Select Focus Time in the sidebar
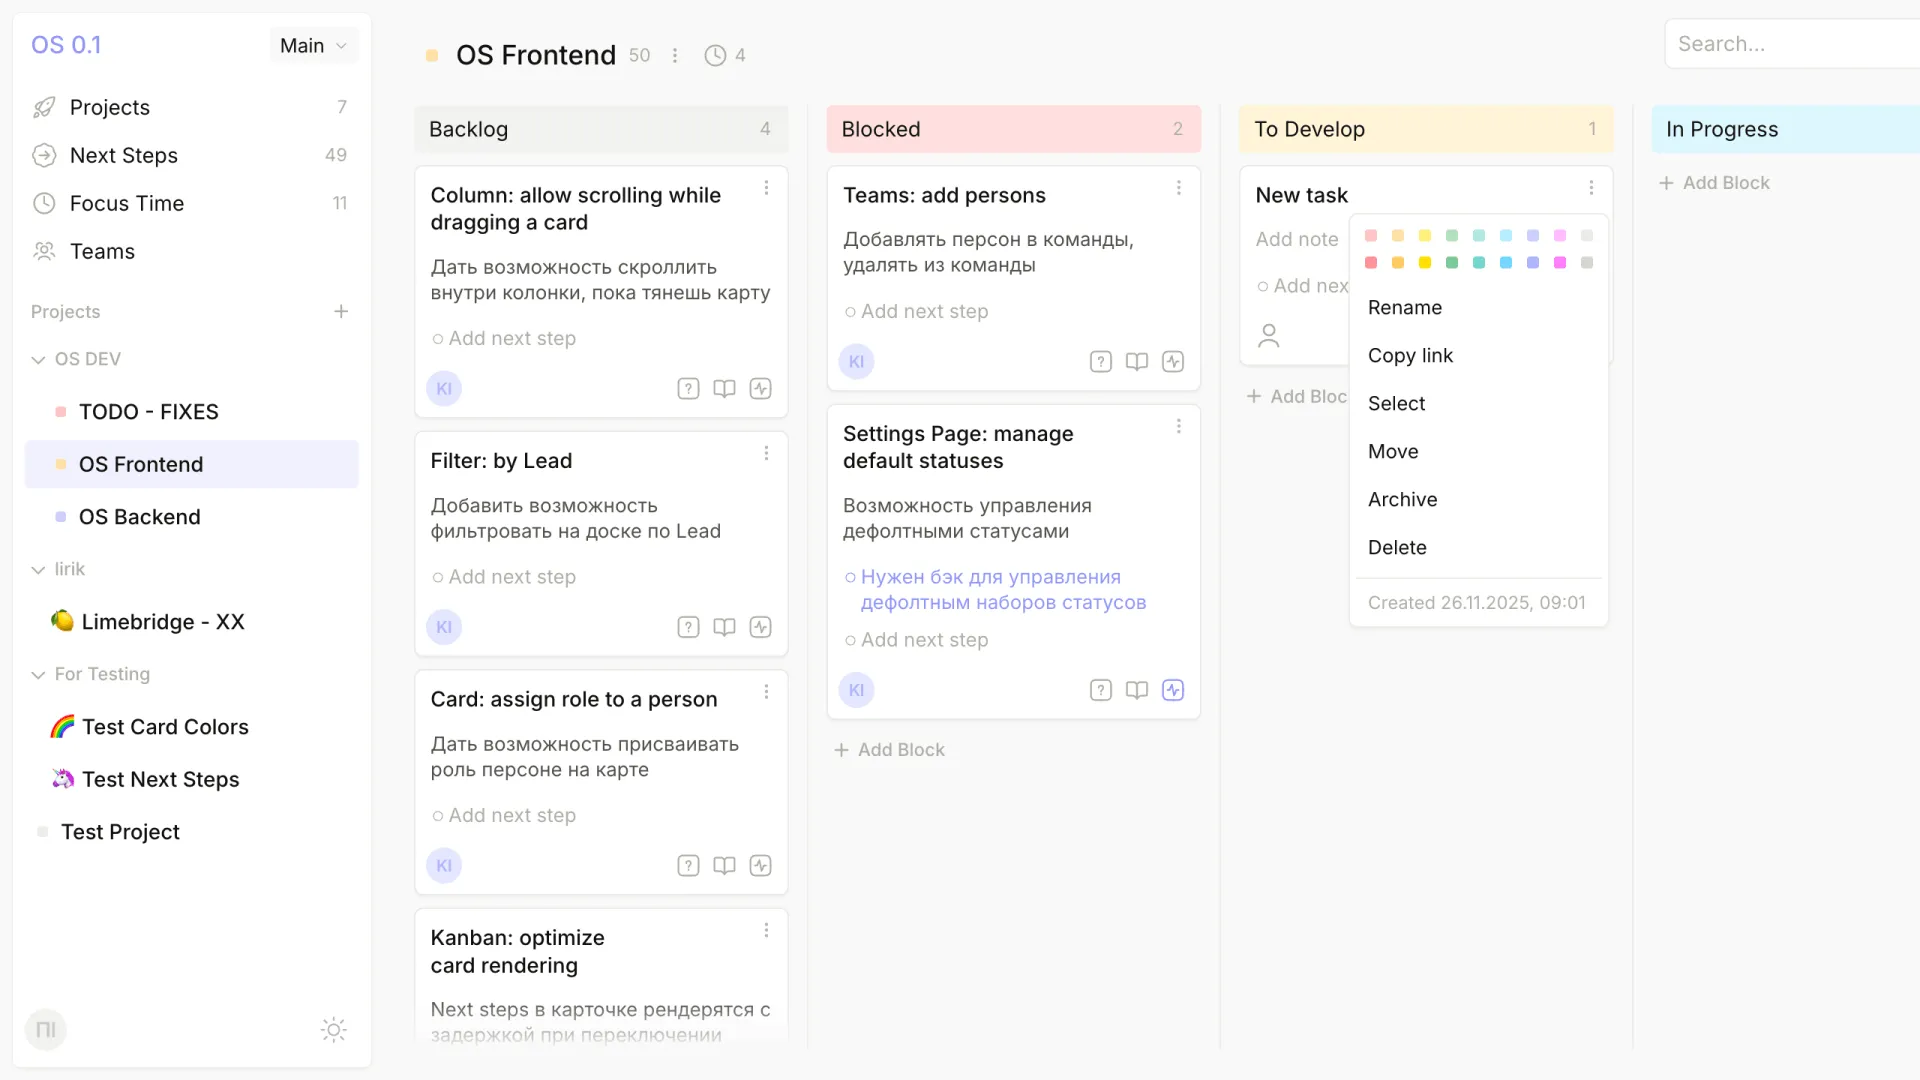This screenshot has height=1080, width=1920. click(x=127, y=203)
